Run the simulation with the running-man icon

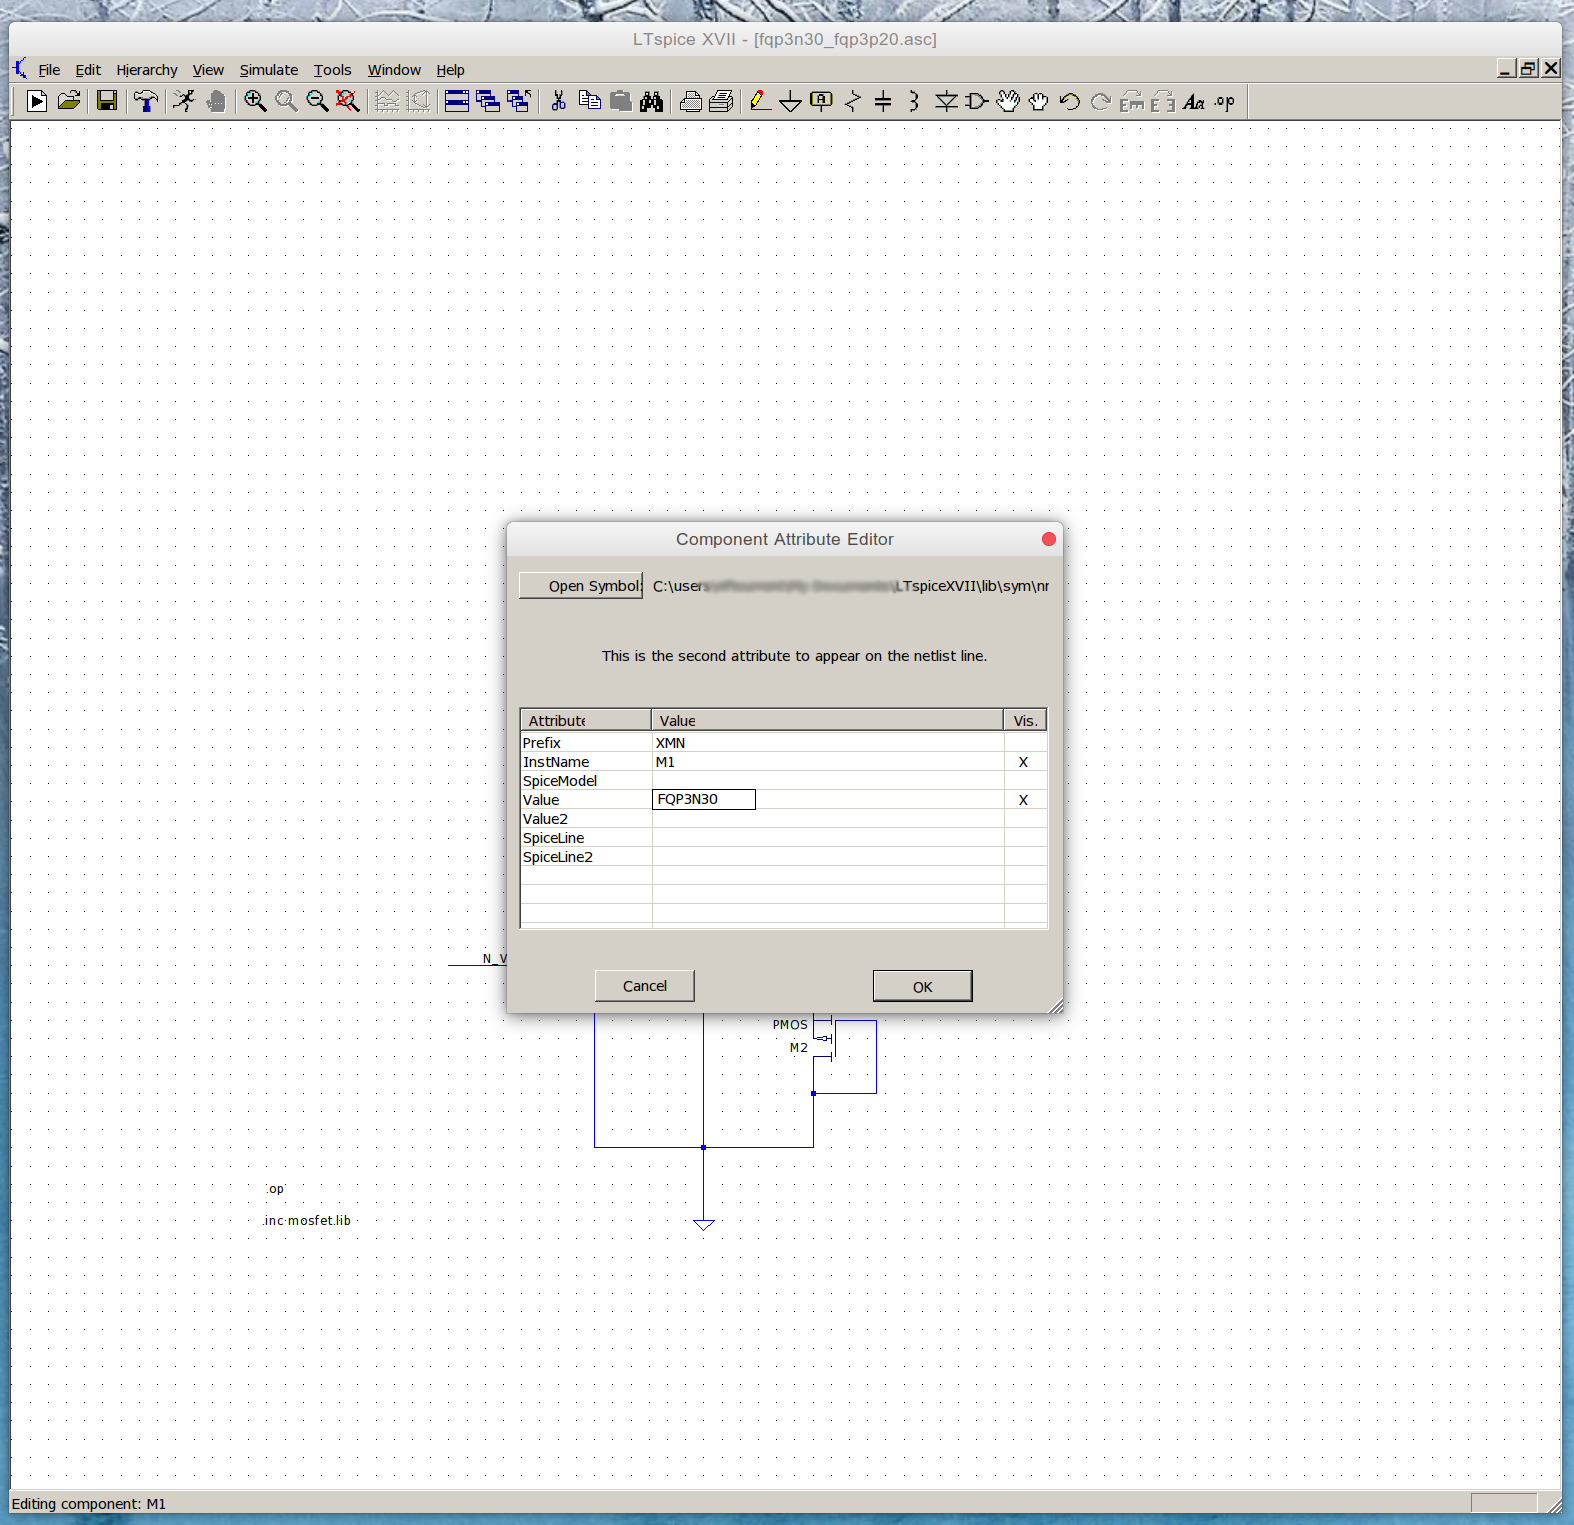coord(184,101)
